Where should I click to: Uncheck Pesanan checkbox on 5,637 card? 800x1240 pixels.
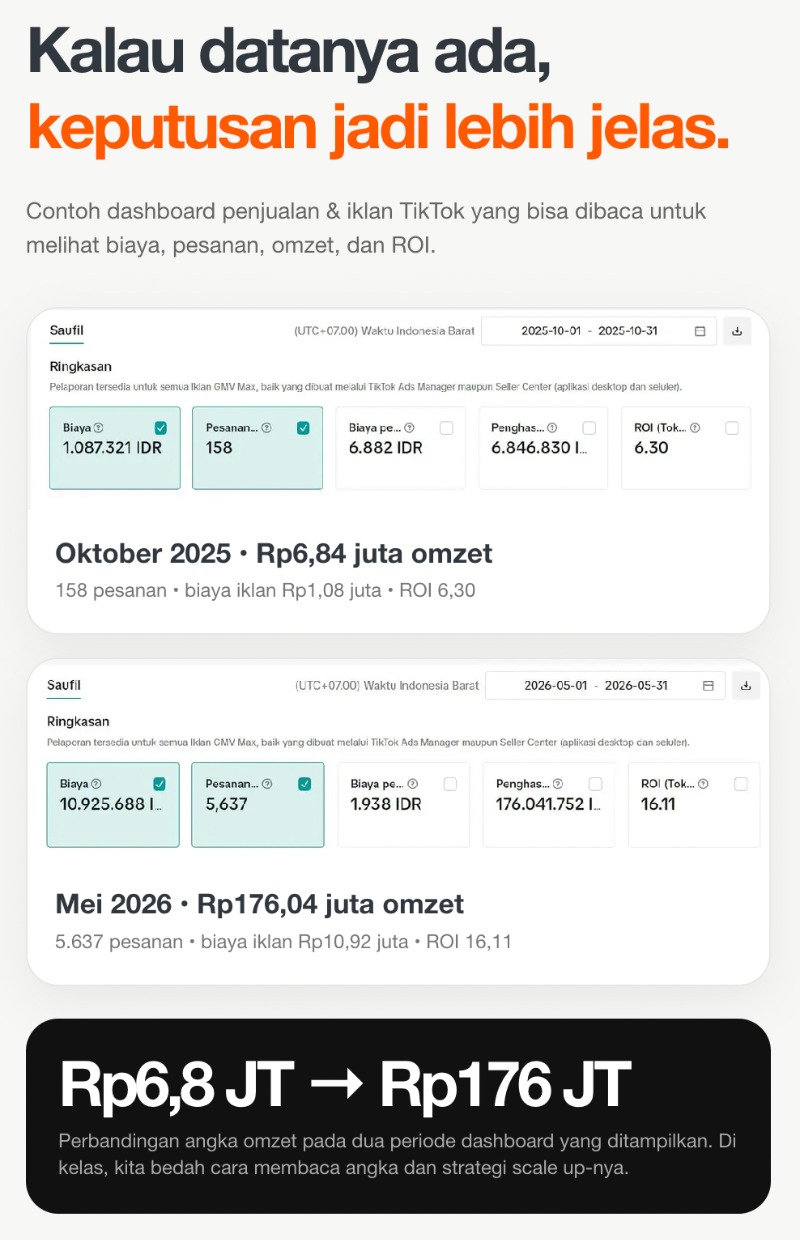click(305, 784)
